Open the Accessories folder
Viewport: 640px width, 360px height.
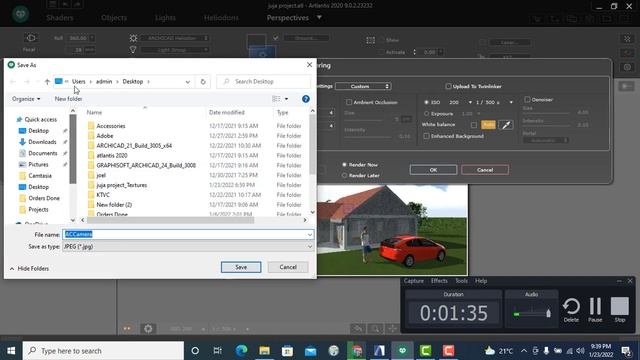pos(111,126)
